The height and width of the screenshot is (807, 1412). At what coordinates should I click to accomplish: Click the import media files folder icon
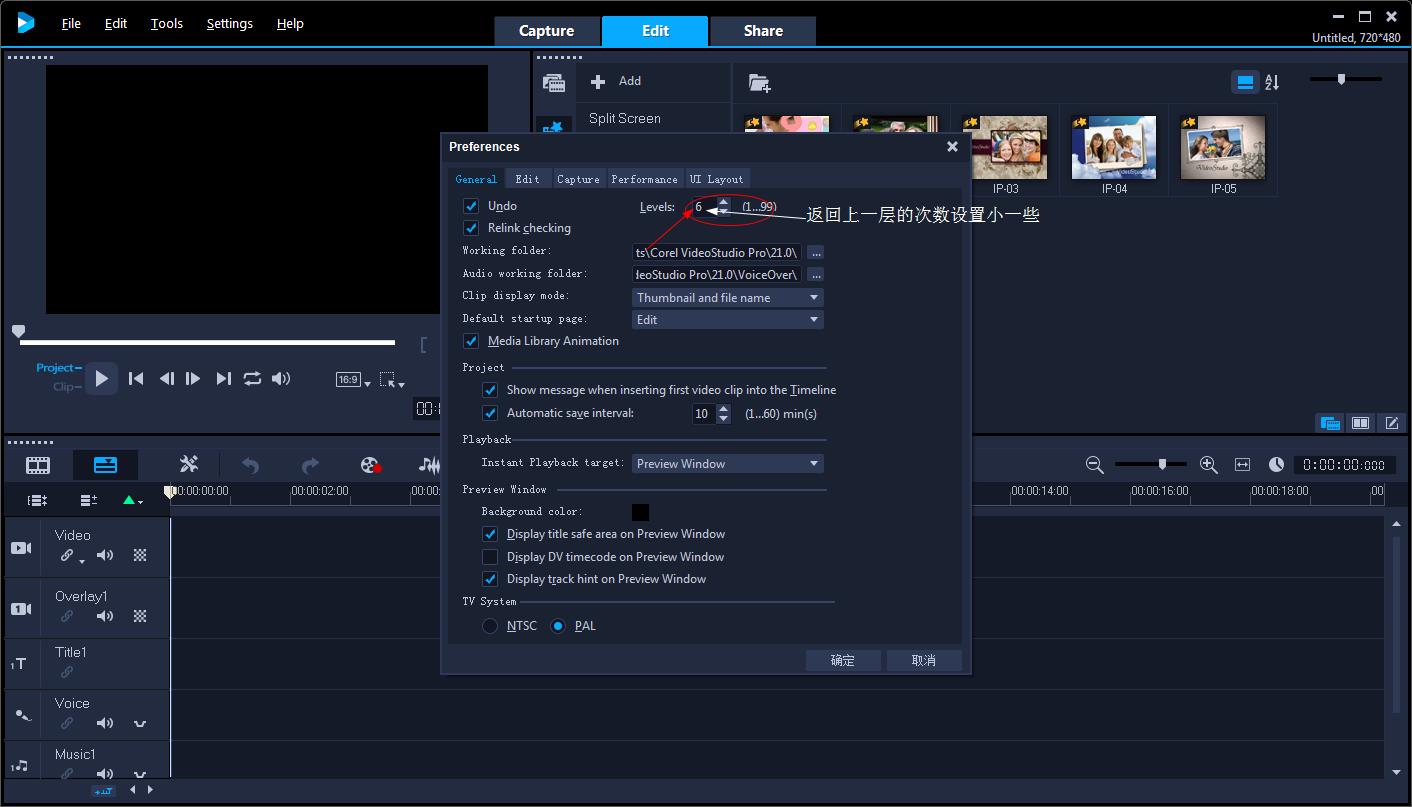tap(759, 83)
